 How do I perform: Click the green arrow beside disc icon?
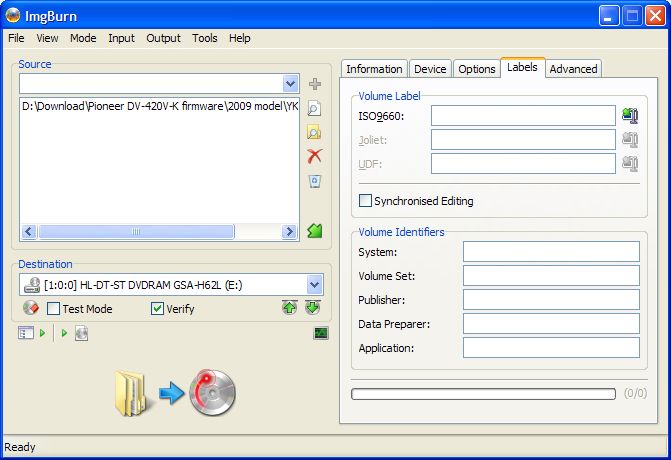[x=64, y=332]
